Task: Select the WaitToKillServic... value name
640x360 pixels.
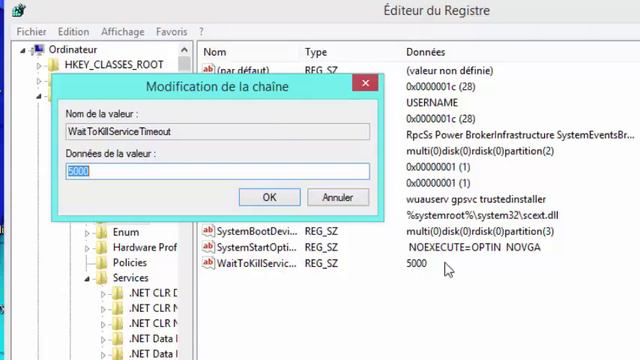Action: point(256,263)
